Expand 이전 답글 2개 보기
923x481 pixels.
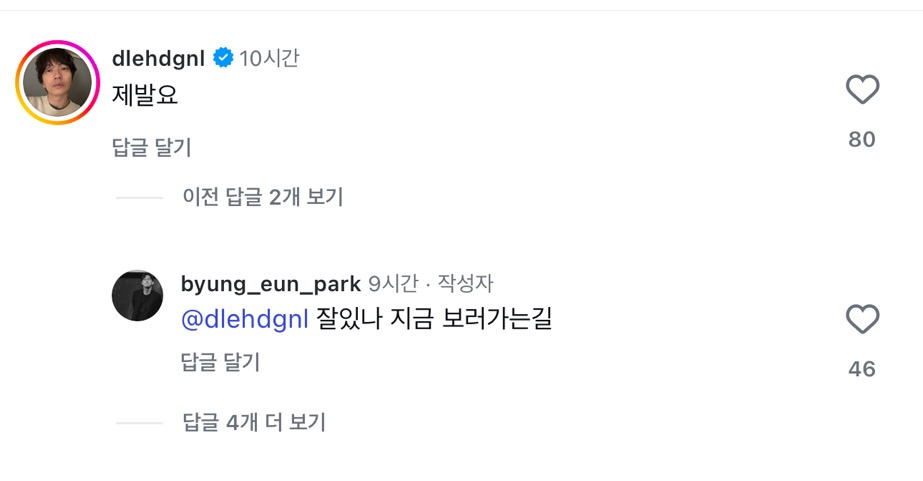pyautogui.click(x=262, y=197)
